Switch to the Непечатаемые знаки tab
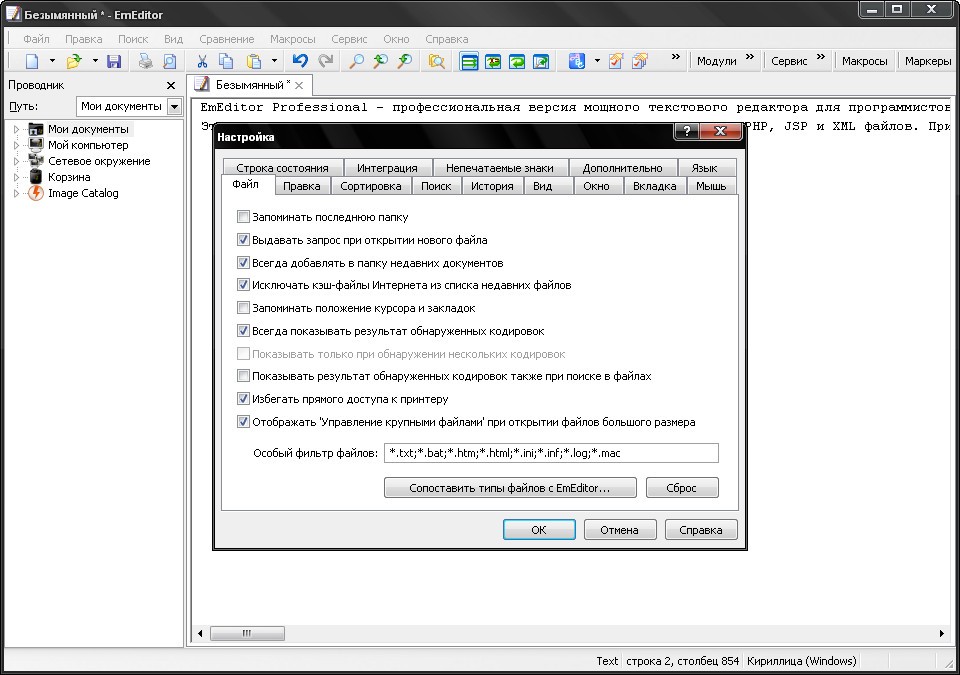960x675 pixels. [500, 168]
